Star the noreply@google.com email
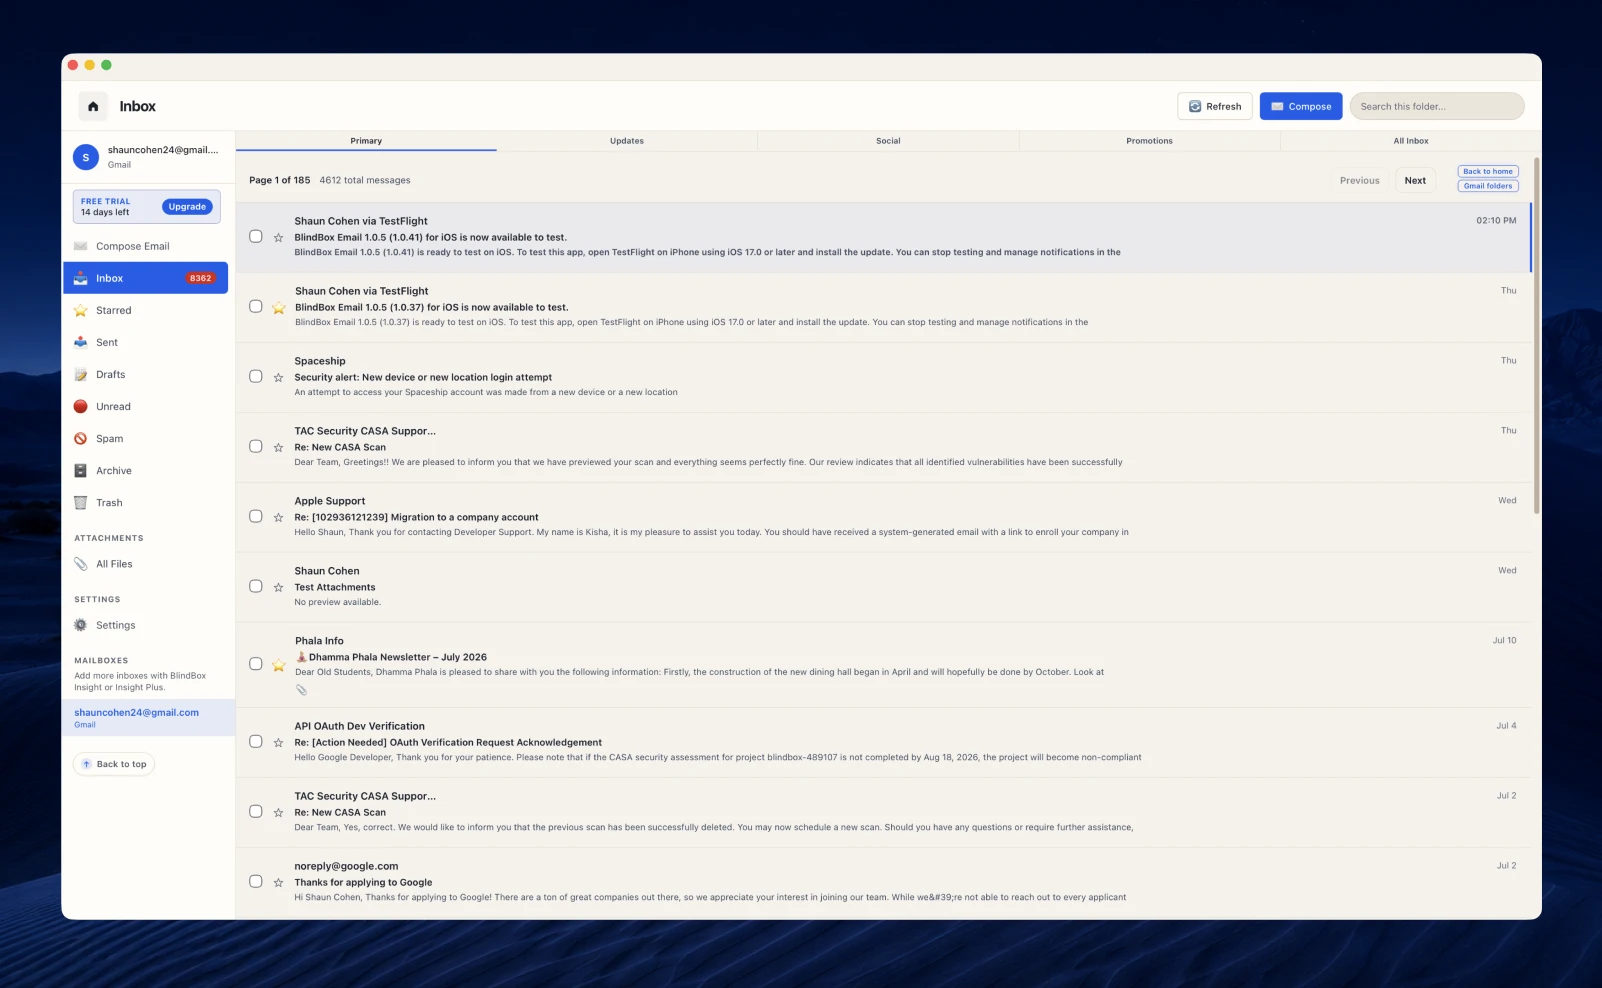Viewport: 1602px width, 988px height. [x=278, y=882]
